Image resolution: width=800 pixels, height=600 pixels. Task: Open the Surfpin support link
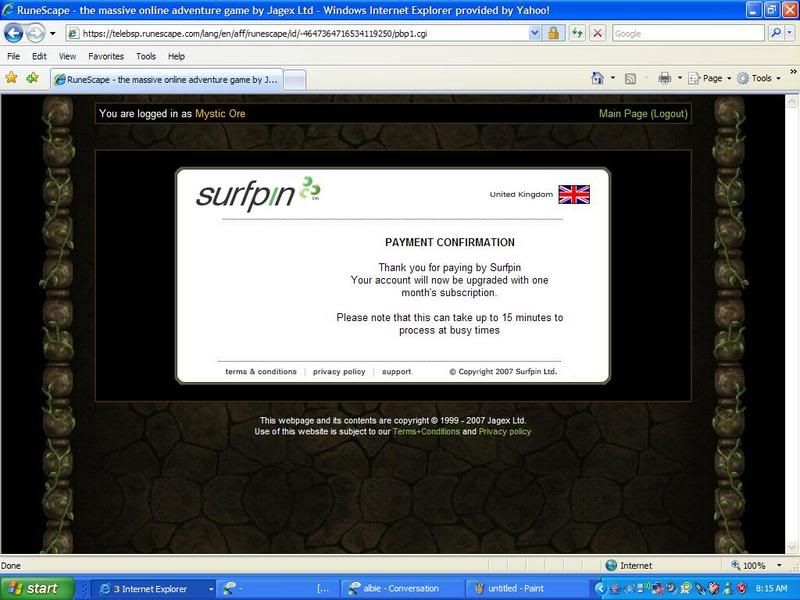pos(396,371)
